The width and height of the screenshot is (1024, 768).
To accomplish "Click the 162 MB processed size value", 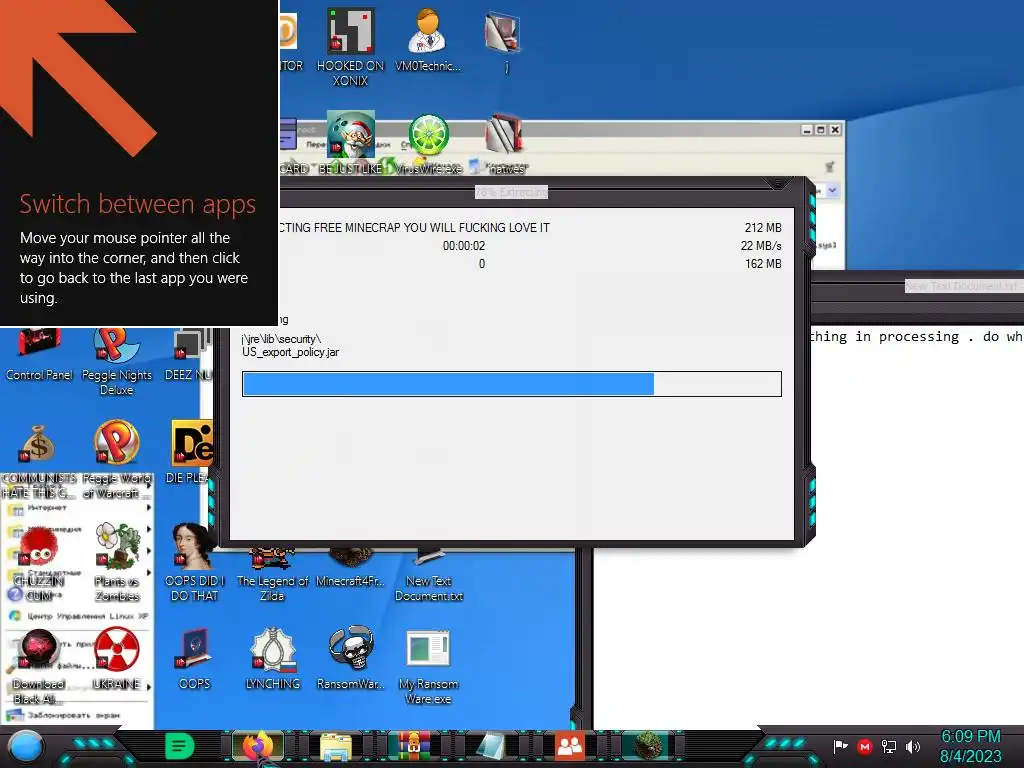I will (x=763, y=264).
